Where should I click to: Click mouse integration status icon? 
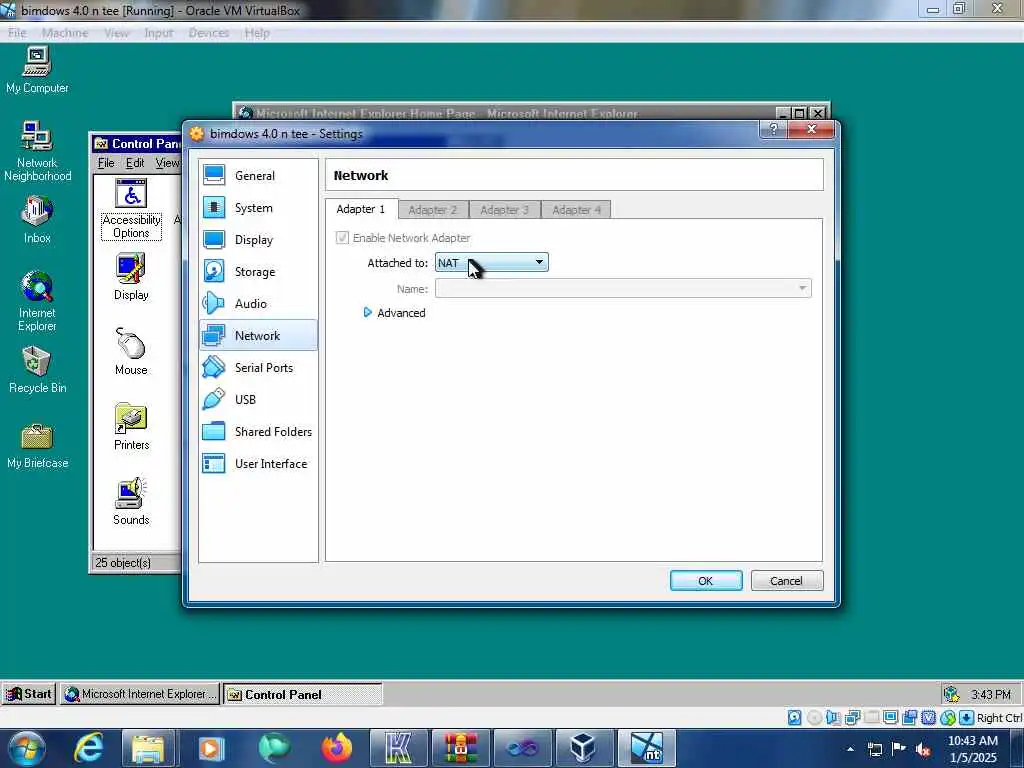coord(948,718)
